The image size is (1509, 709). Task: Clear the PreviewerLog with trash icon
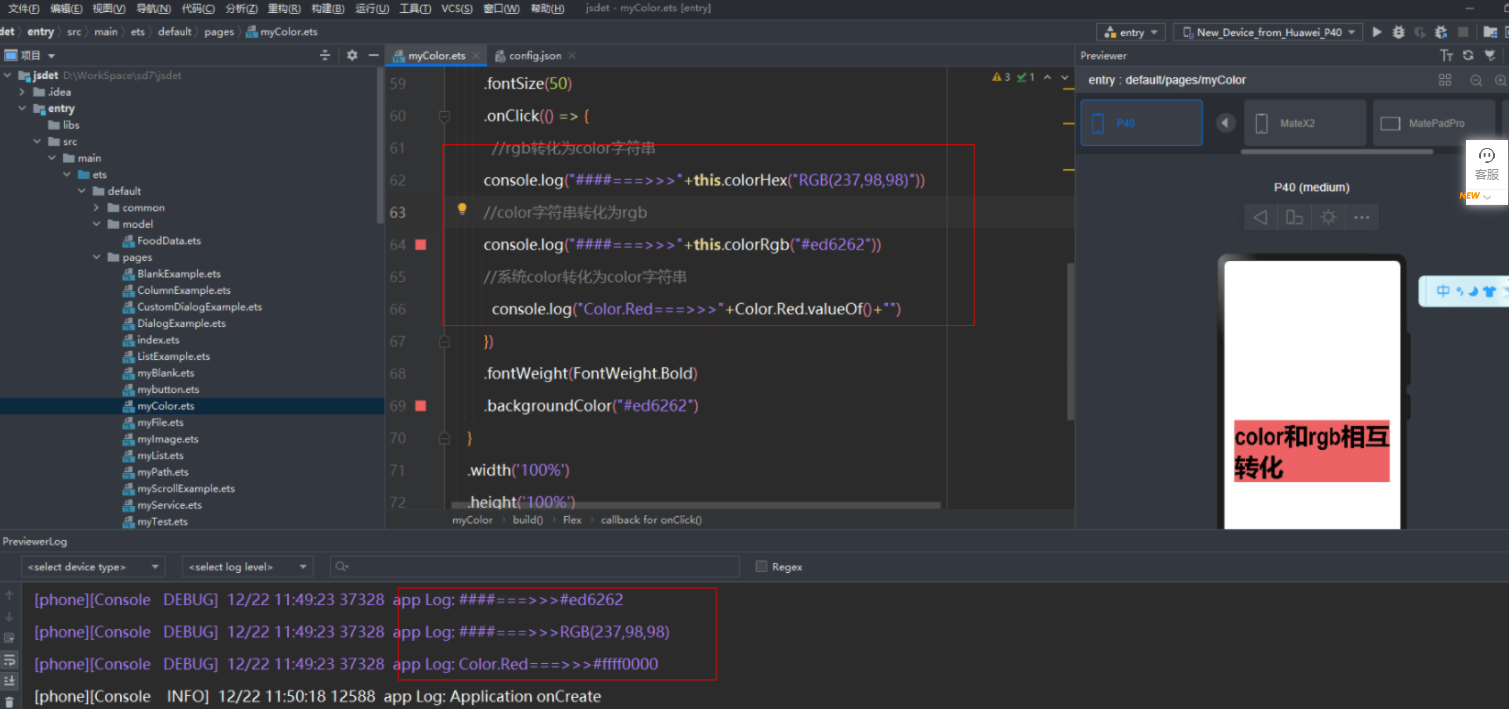pyautogui.click(x=10, y=701)
